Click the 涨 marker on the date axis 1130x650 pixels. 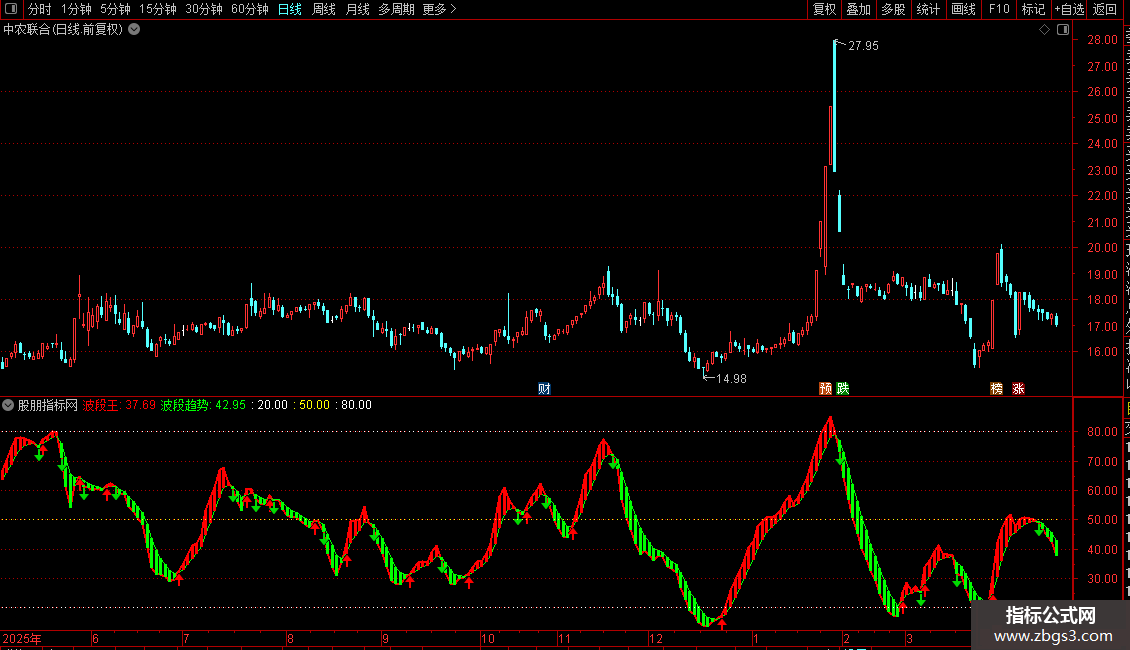click(1018, 388)
